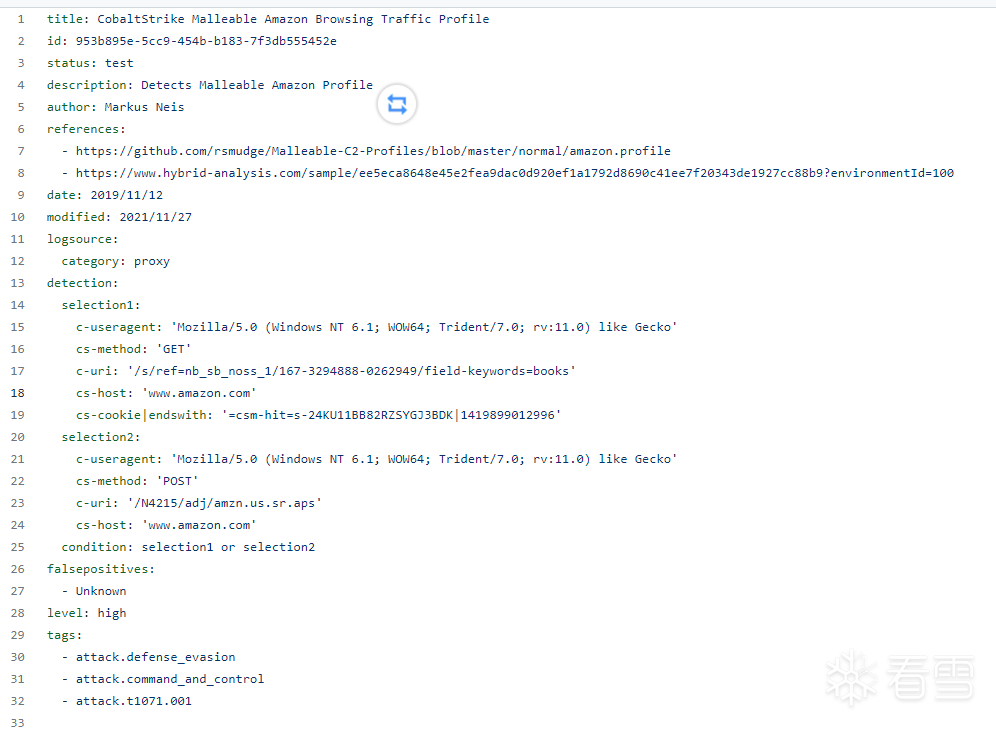Open the hybrid-analysis.com sample reference URL
The width and height of the screenshot is (996, 730).
click(515, 173)
